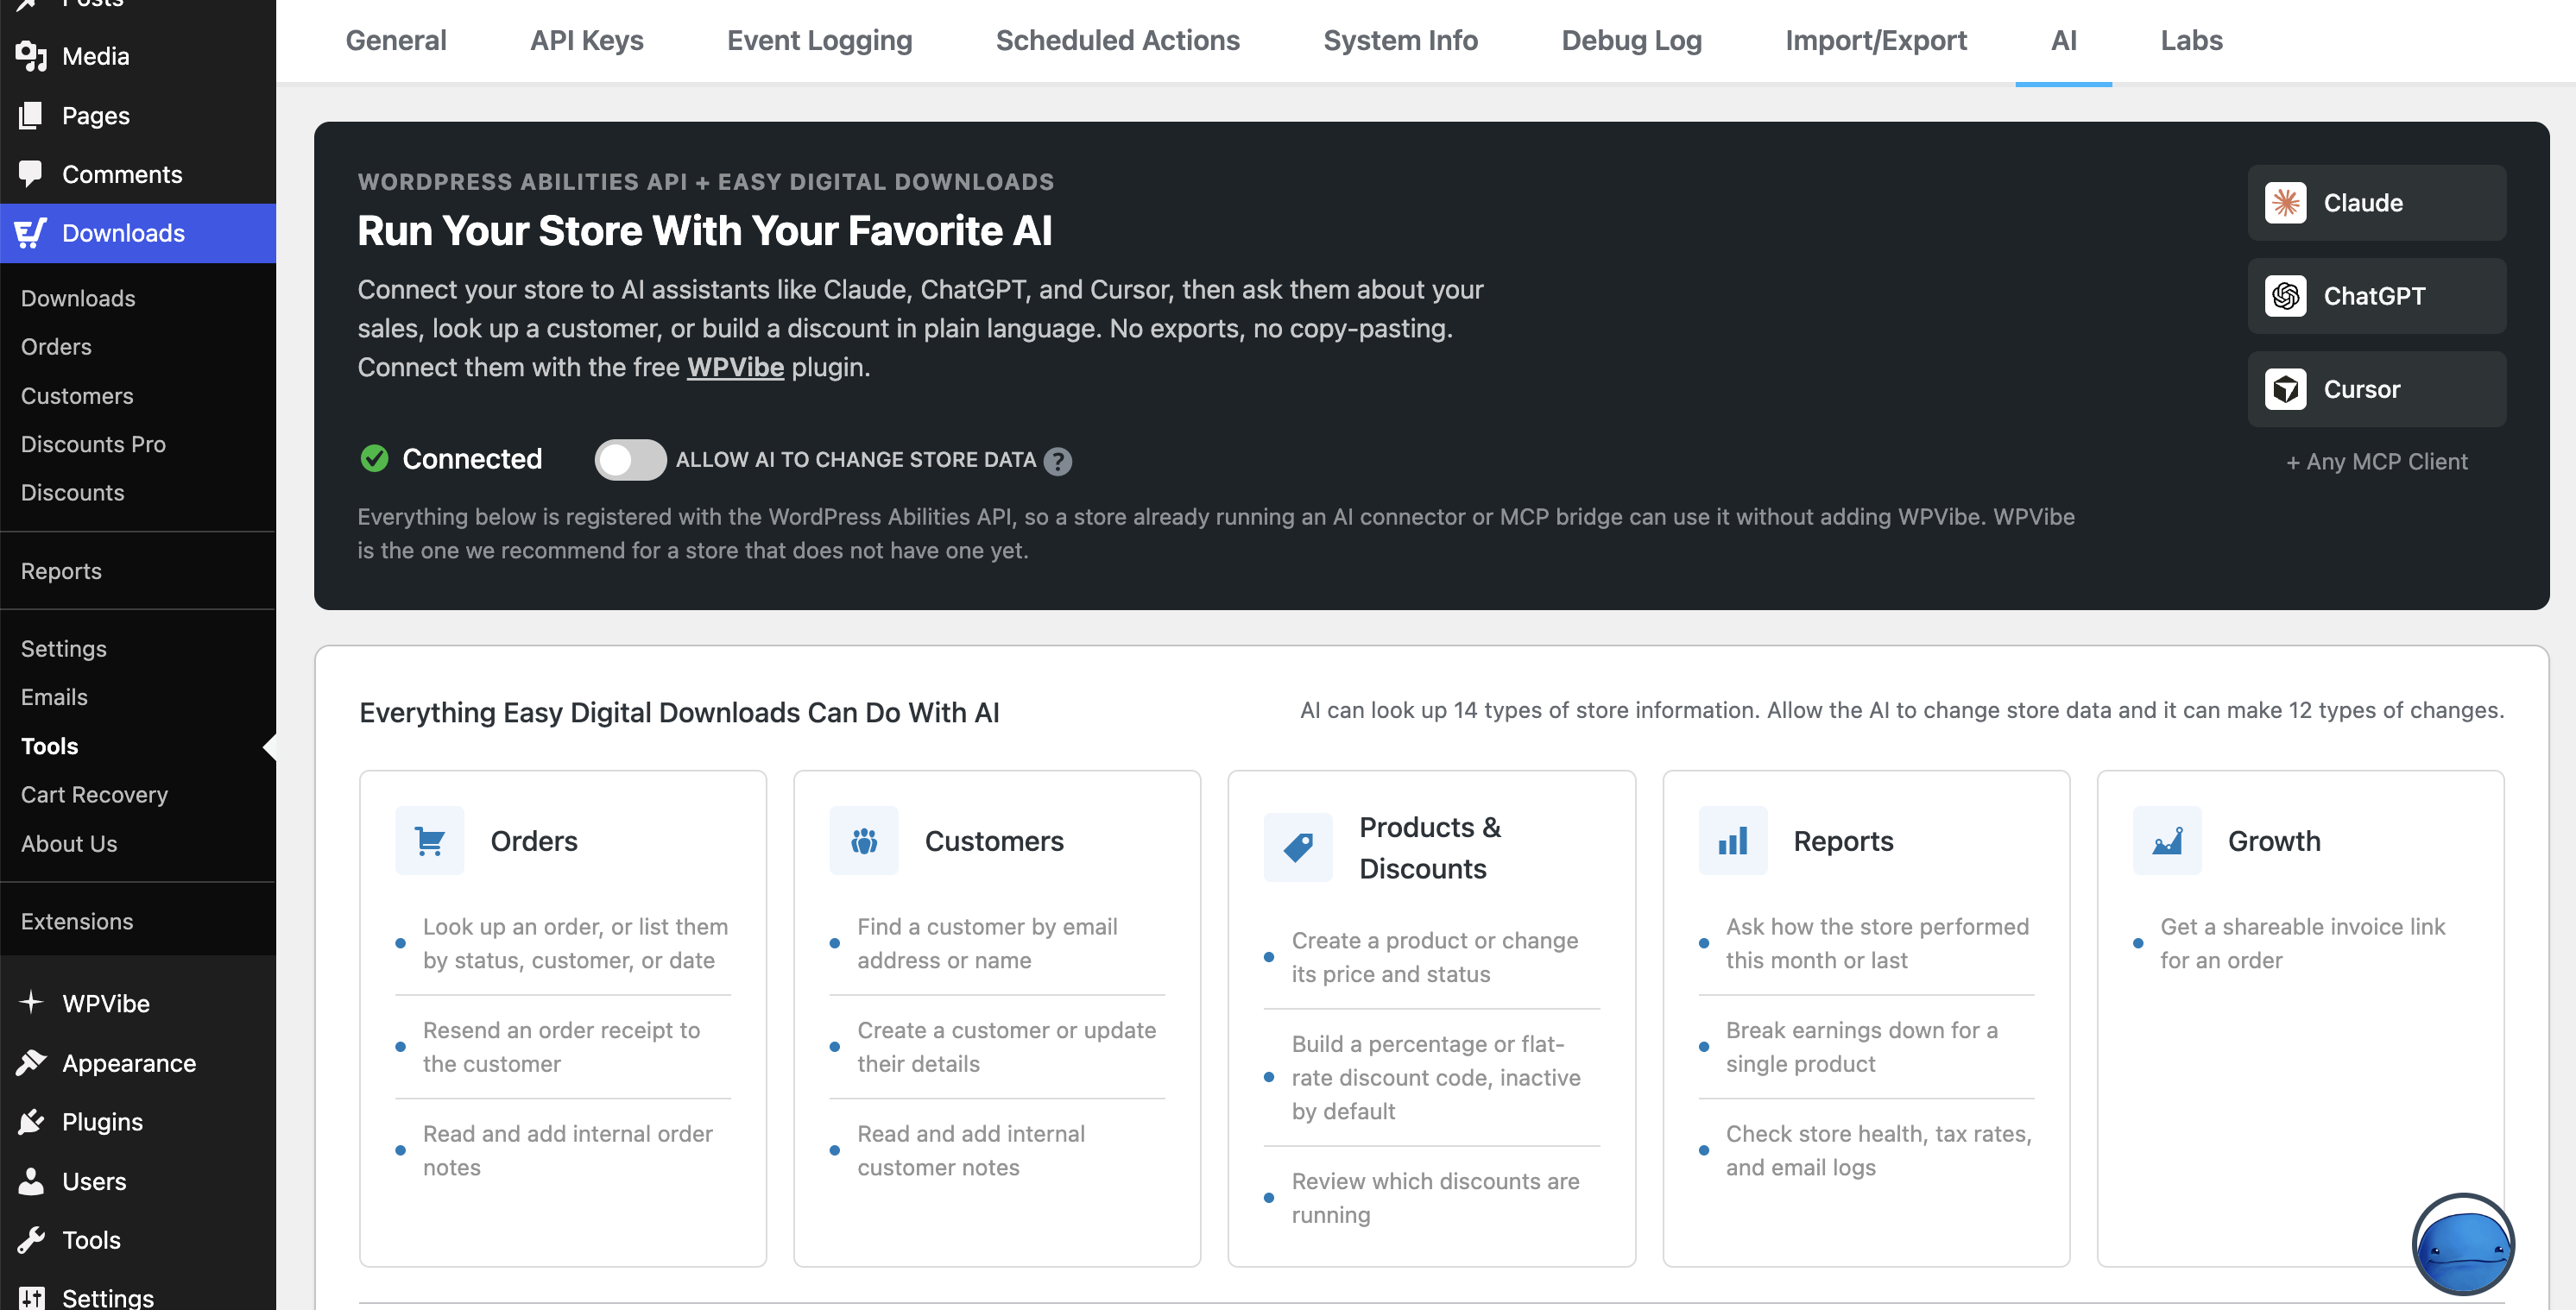Click the green Connected checkmark icon
This screenshot has width=2576, height=1310.
pyautogui.click(x=374, y=459)
